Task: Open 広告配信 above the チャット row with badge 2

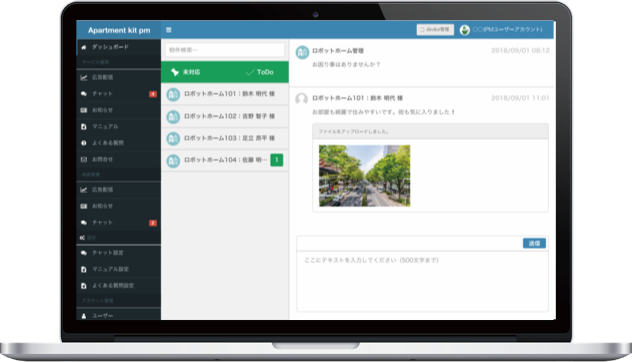Action: 118,190
